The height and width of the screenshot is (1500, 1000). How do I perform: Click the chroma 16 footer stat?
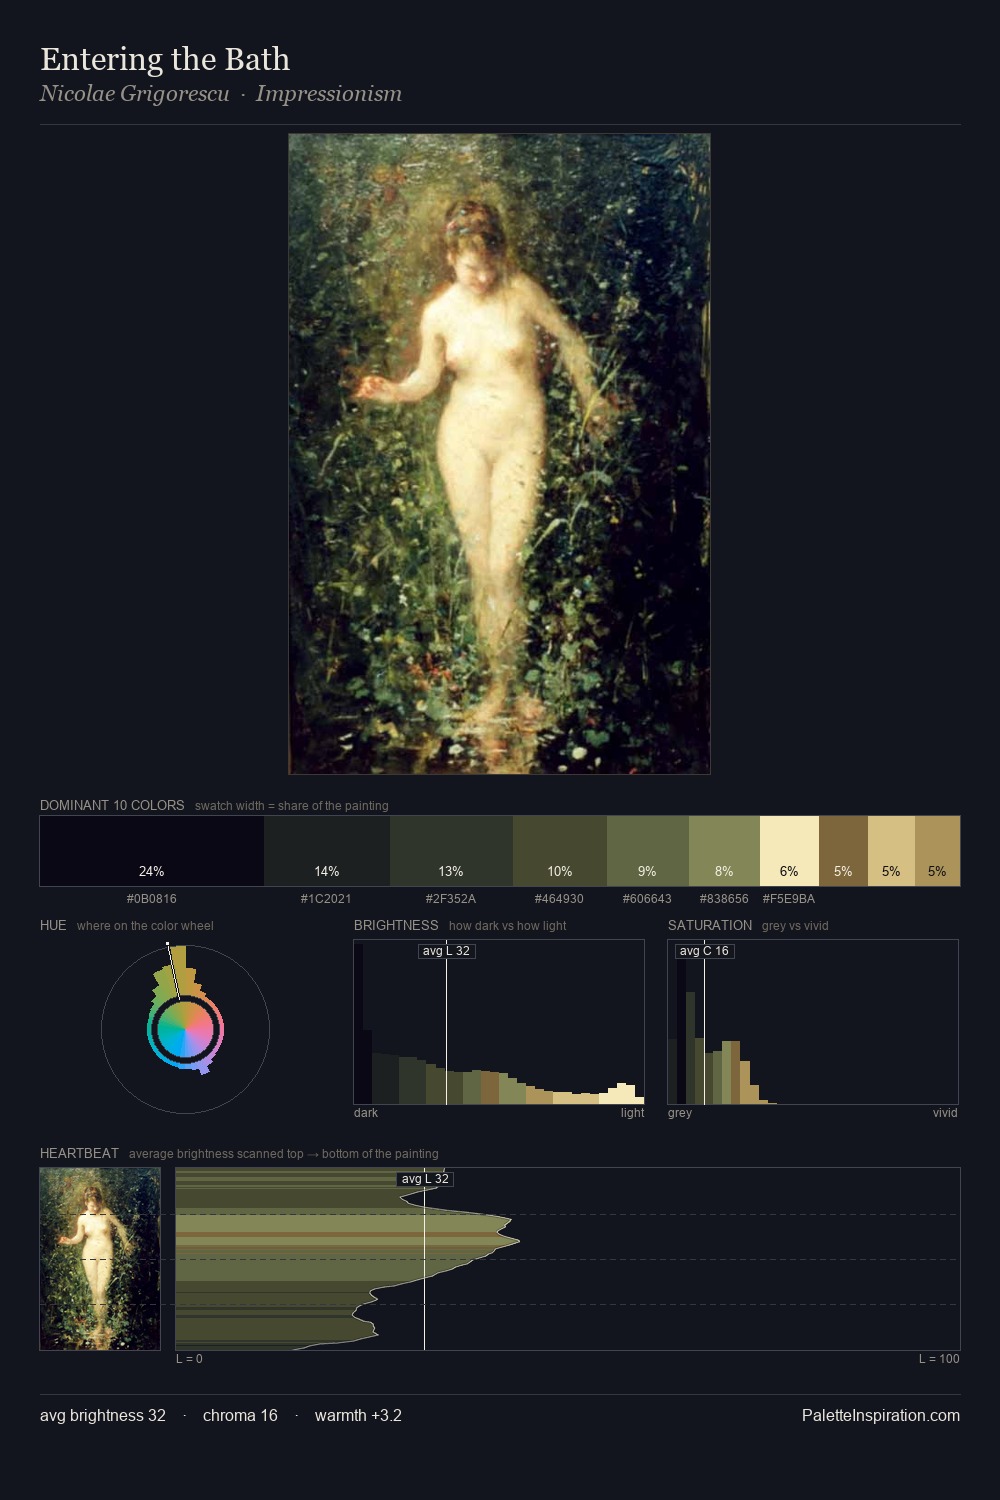(240, 1415)
